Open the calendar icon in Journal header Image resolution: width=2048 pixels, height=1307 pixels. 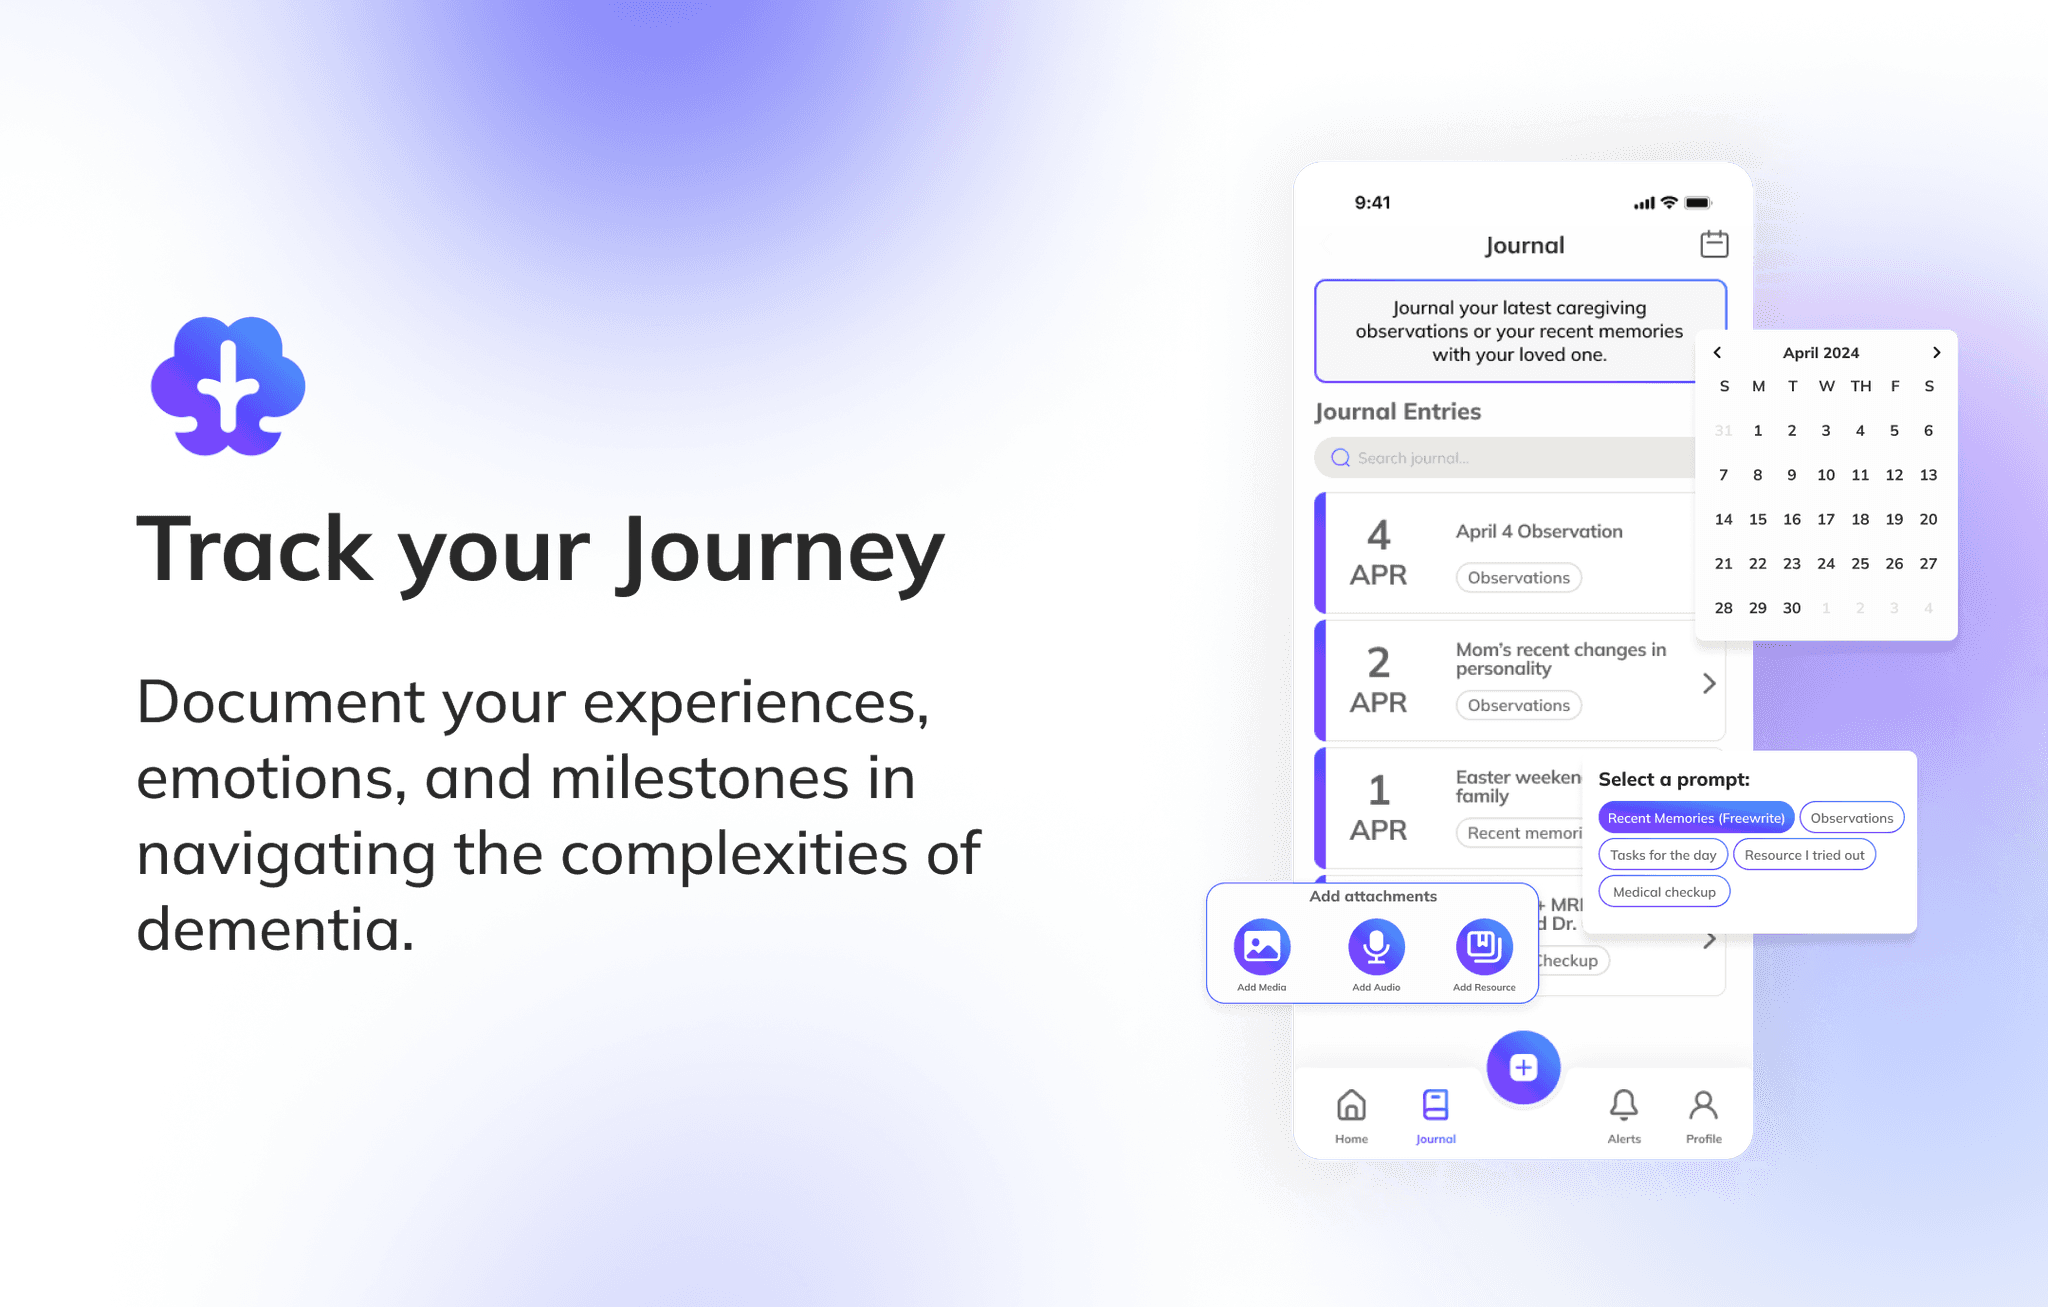coord(1714,244)
